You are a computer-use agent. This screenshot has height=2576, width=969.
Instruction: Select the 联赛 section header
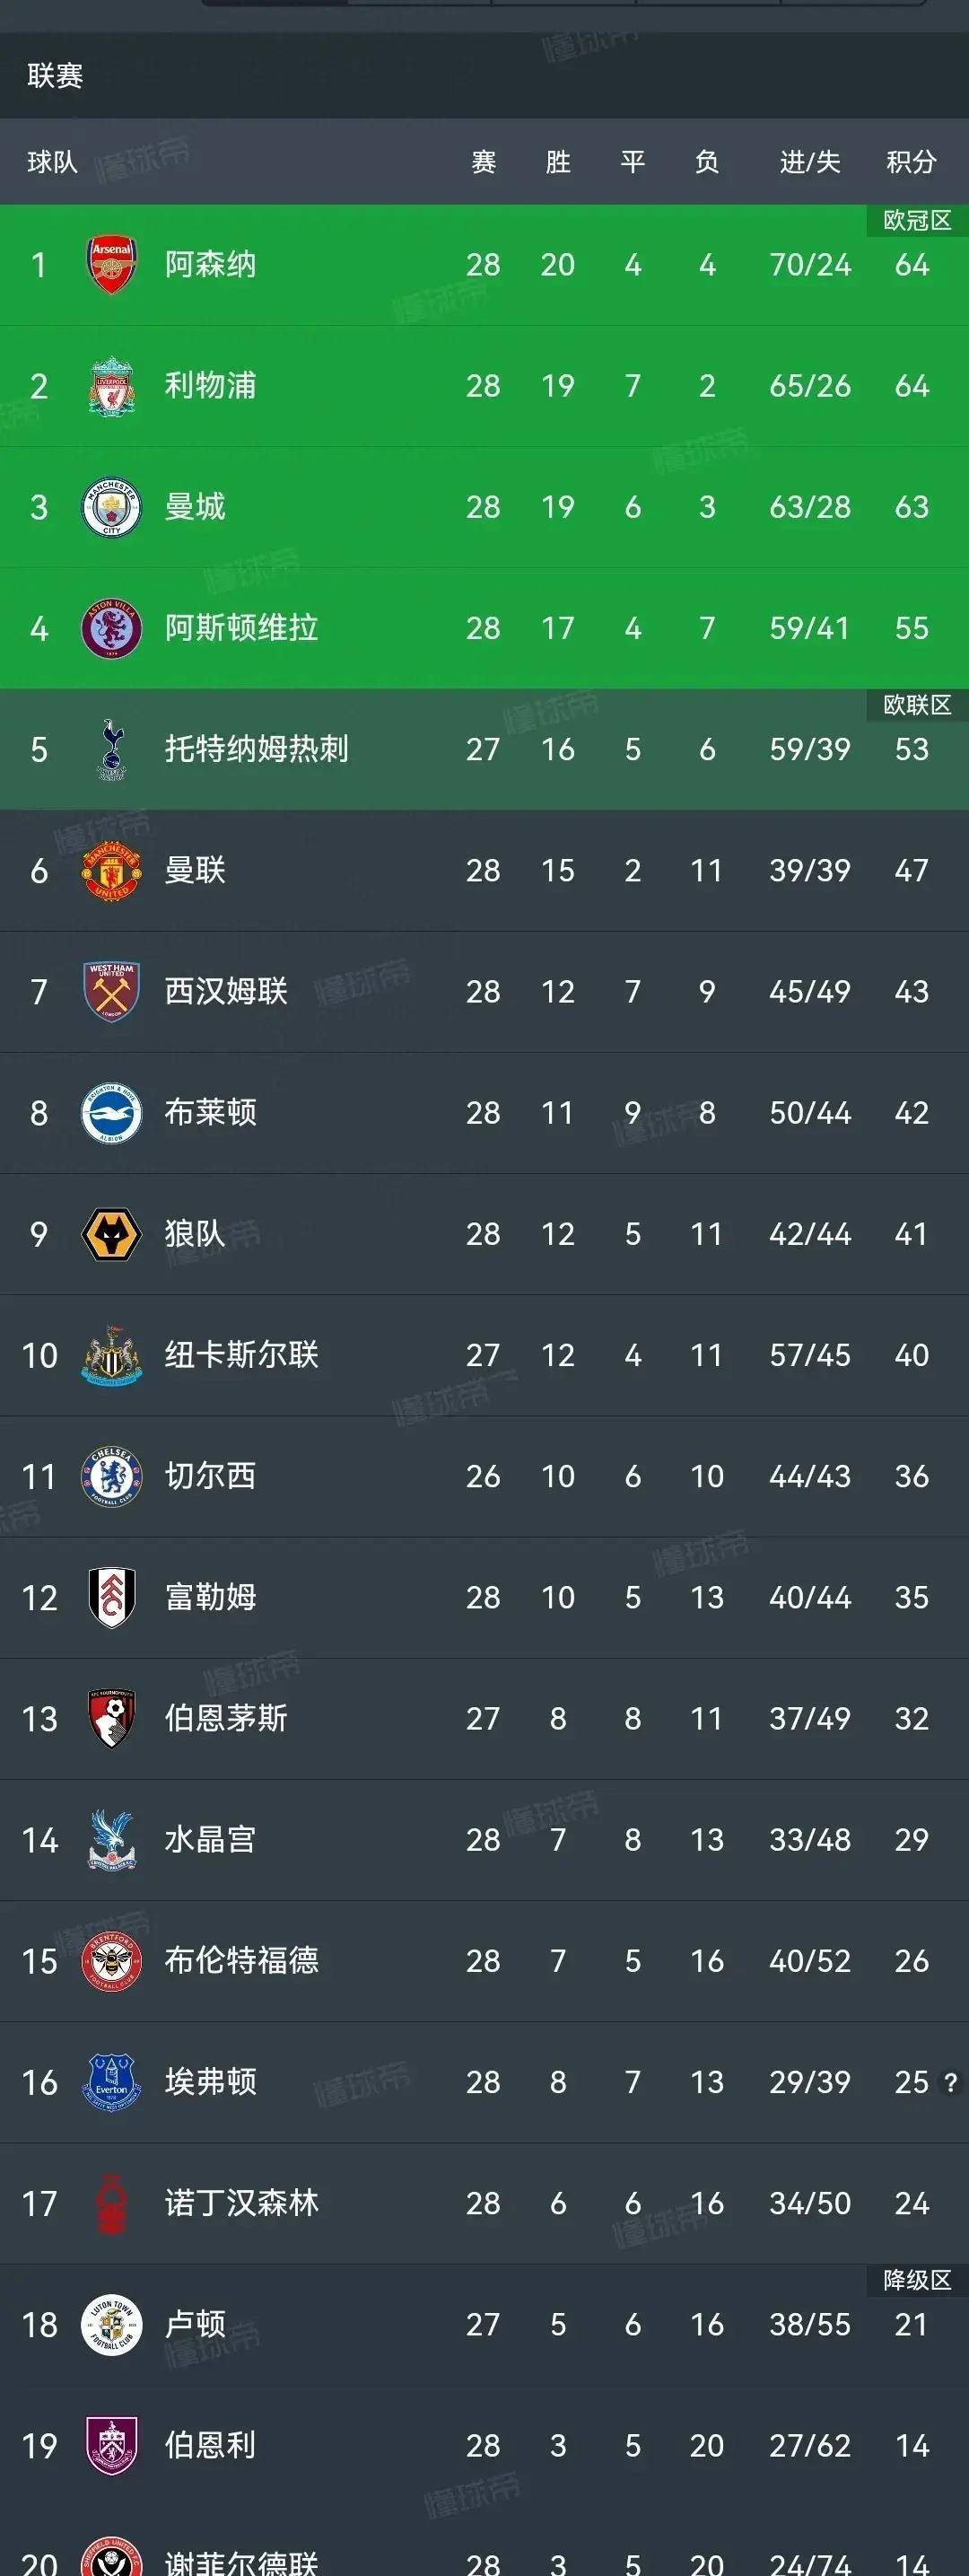55,76
